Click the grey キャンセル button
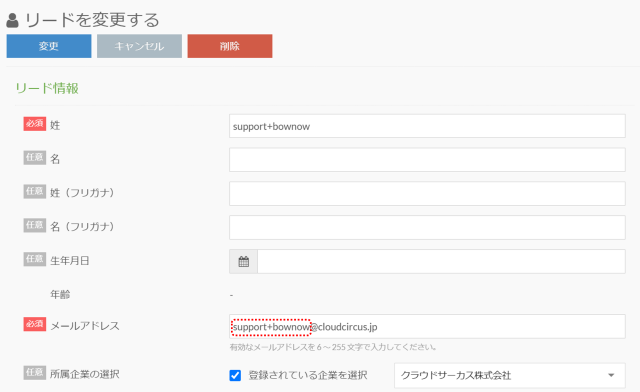The height and width of the screenshot is (392, 640). point(139,46)
